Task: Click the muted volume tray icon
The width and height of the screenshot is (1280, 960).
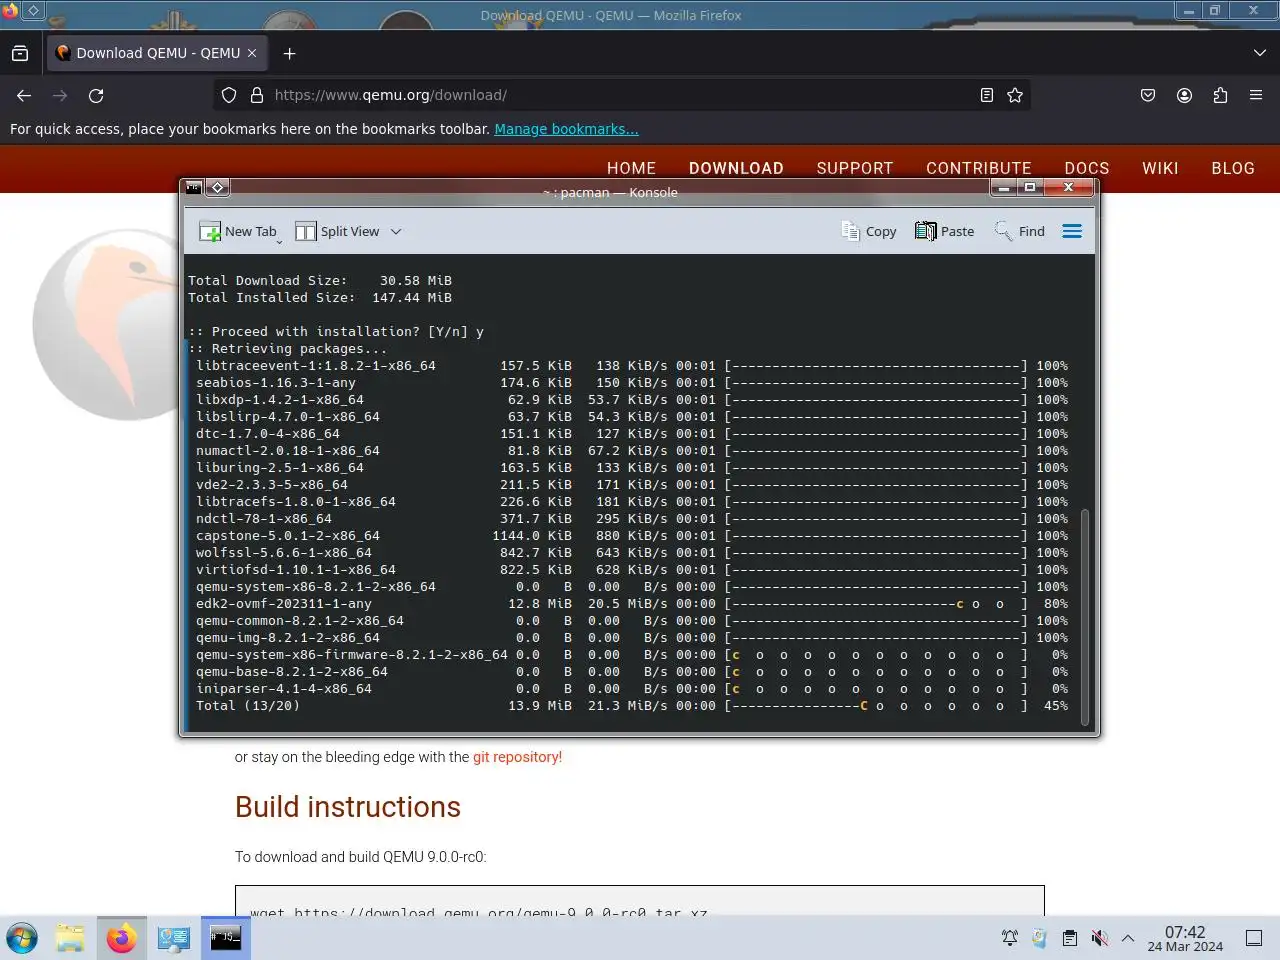Action: (1100, 938)
